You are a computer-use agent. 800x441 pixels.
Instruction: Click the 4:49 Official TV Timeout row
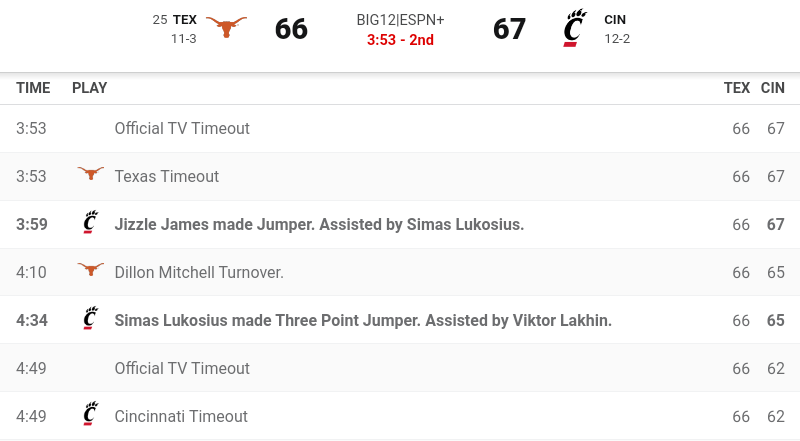[182, 368]
